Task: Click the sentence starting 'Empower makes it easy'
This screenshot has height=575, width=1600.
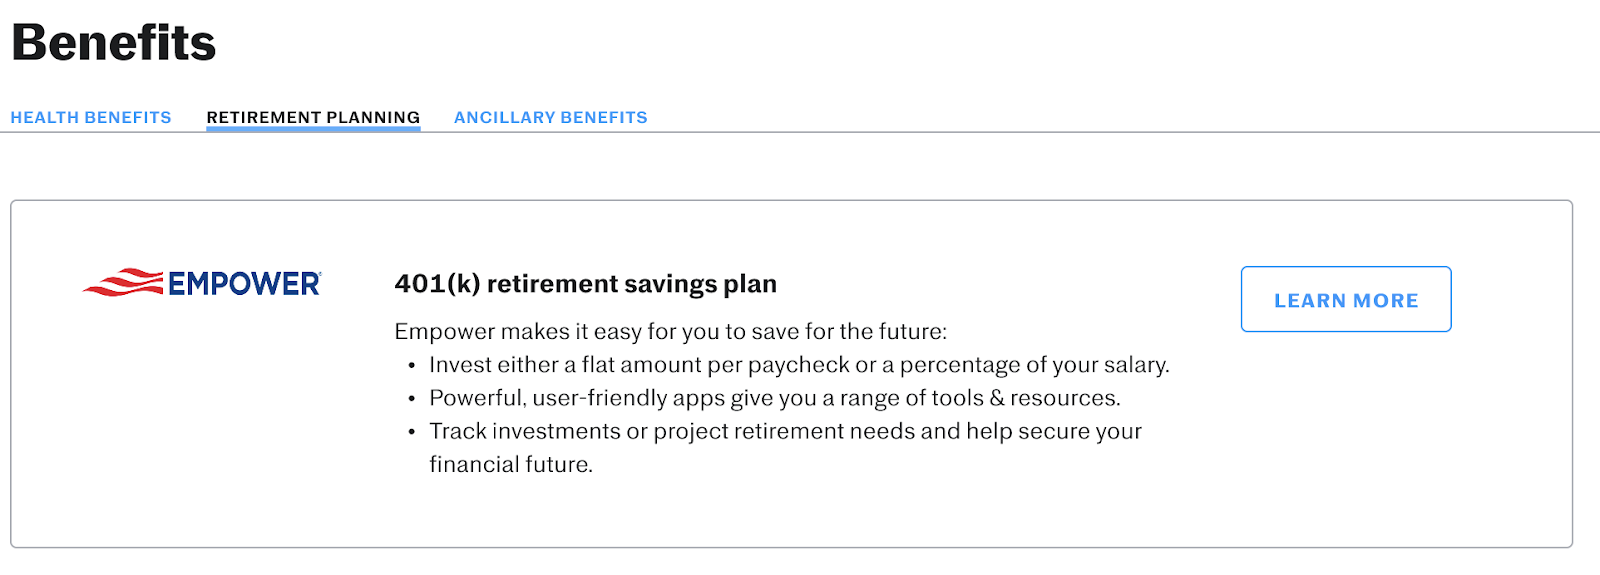Action: tap(670, 331)
